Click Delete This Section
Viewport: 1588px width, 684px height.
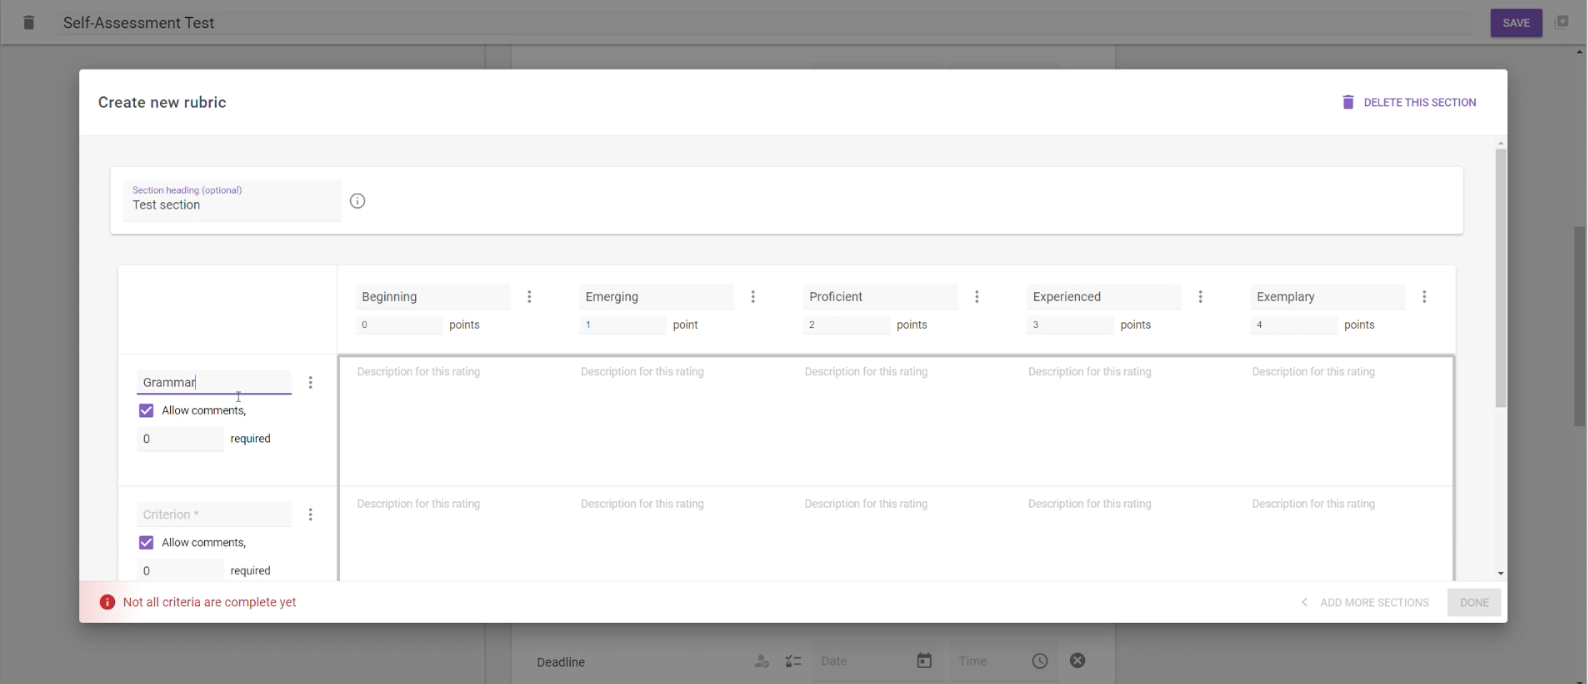1409,102
